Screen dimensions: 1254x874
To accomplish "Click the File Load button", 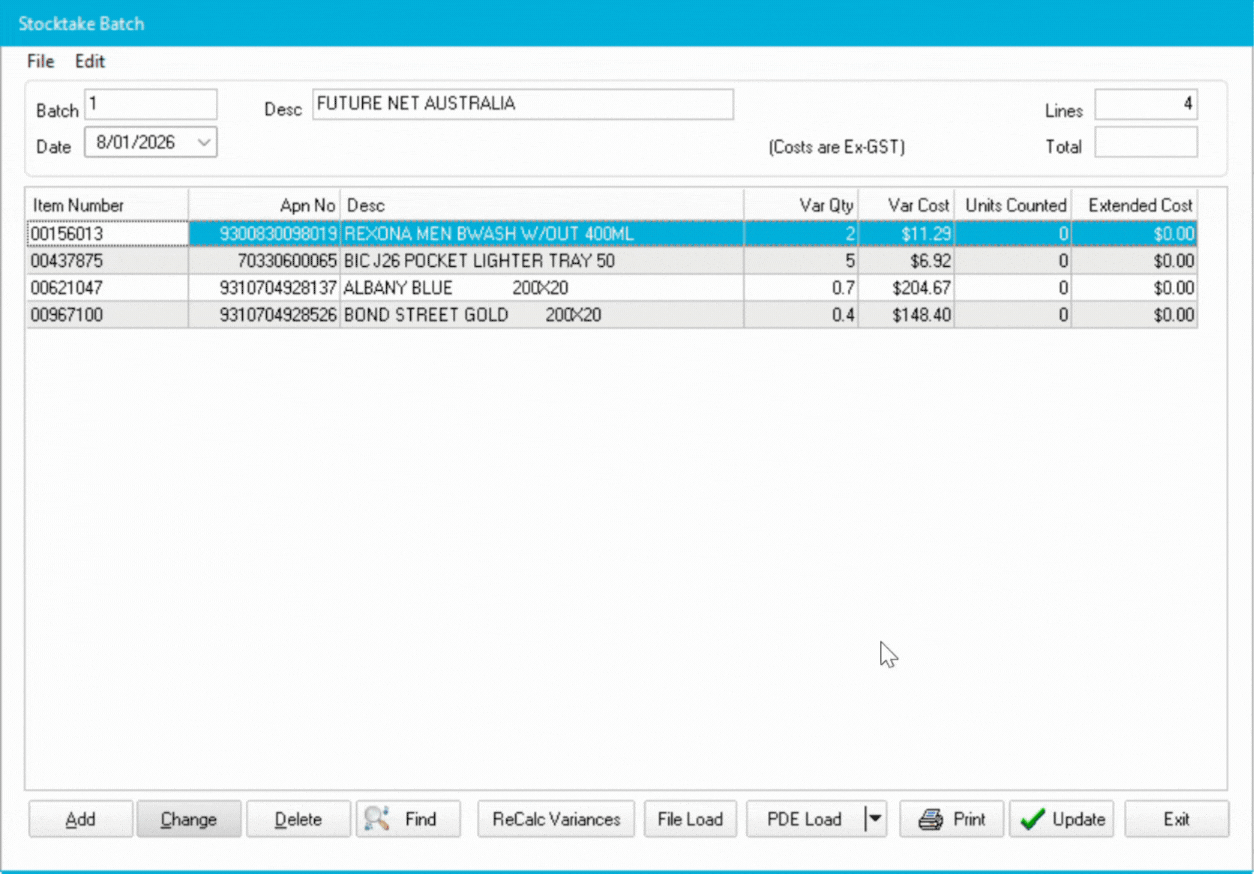I will (690, 819).
